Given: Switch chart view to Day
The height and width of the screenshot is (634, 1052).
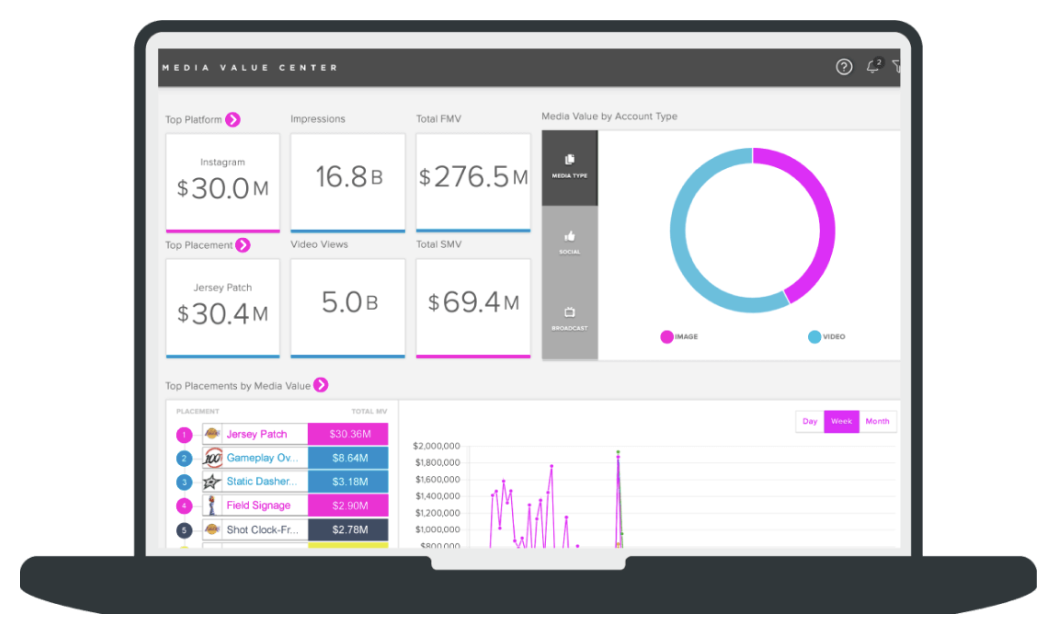Looking at the screenshot, I should [x=810, y=421].
